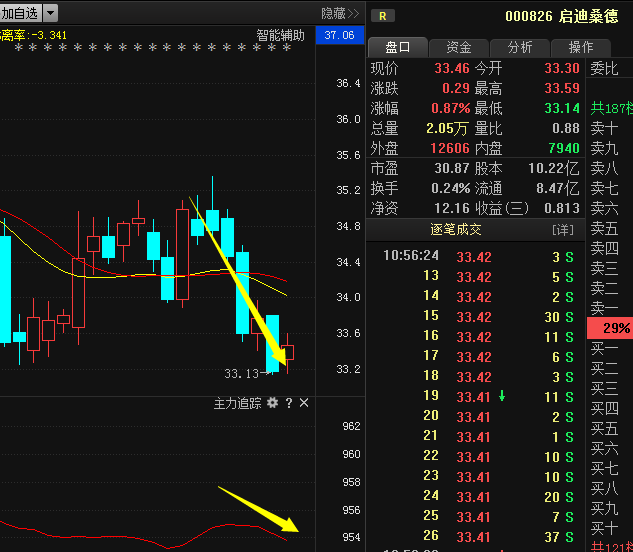Click the red 29% 委比 indicator
The height and width of the screenshot is (552, 633).
tap(610, 328)
